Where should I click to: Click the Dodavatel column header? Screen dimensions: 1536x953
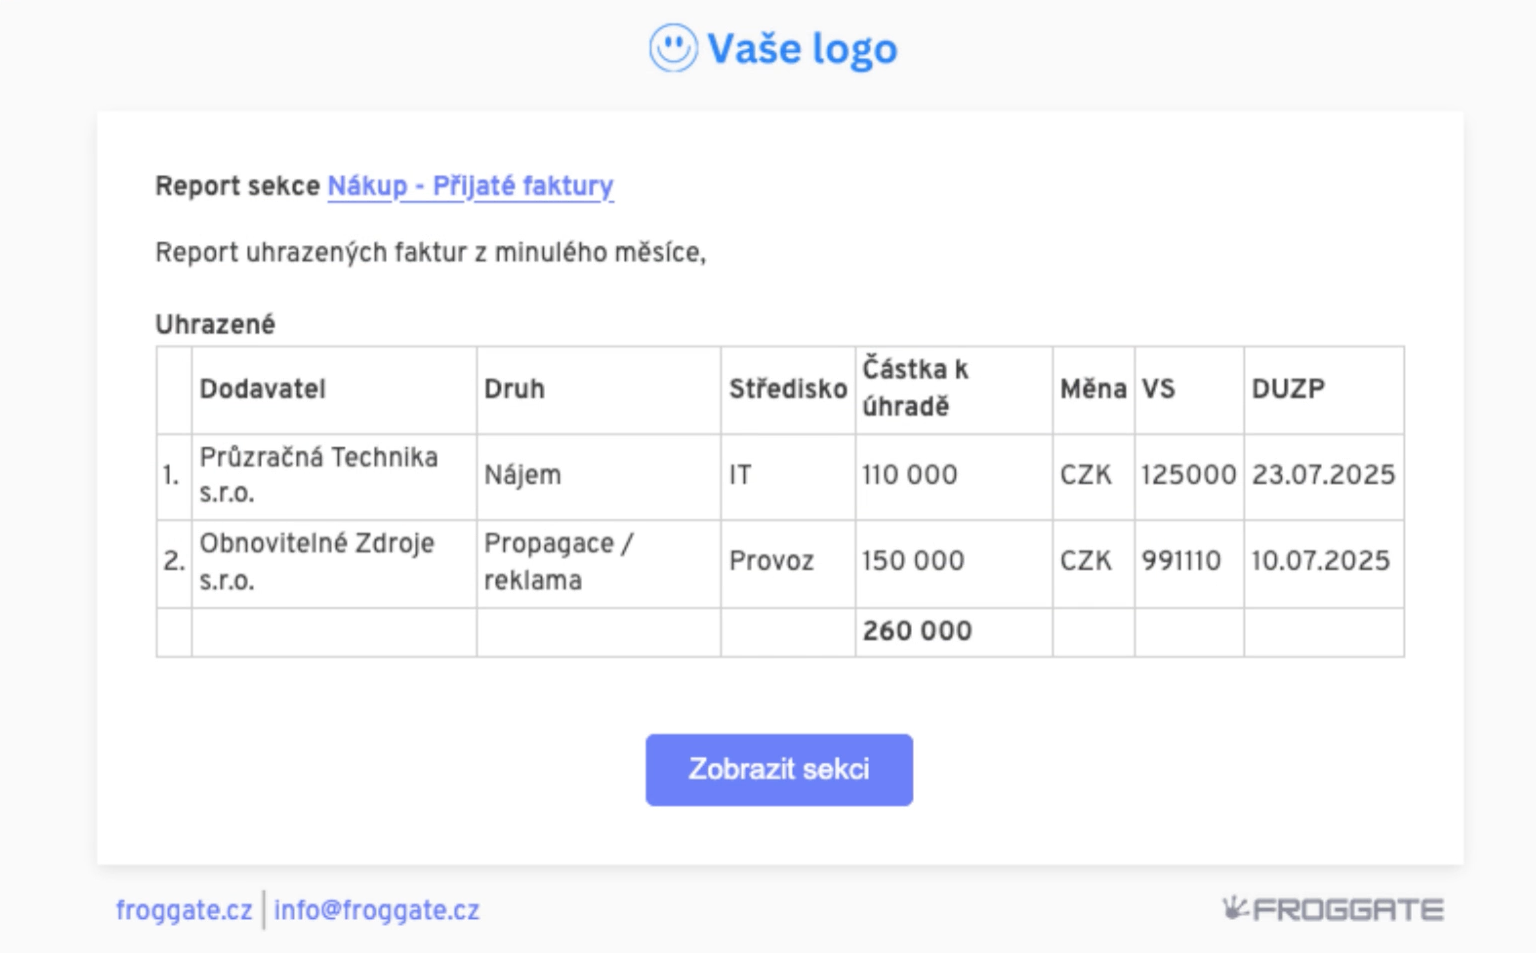pyautogui.click(x=263, y=389)
